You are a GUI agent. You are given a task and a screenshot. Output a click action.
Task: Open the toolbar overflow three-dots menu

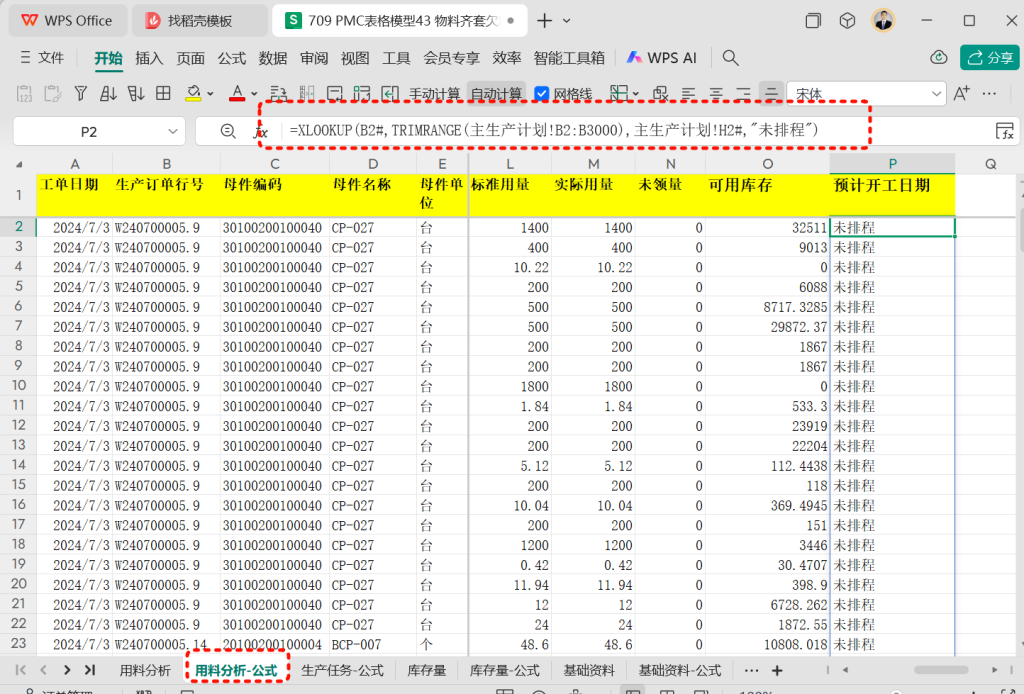click(989, 93)
